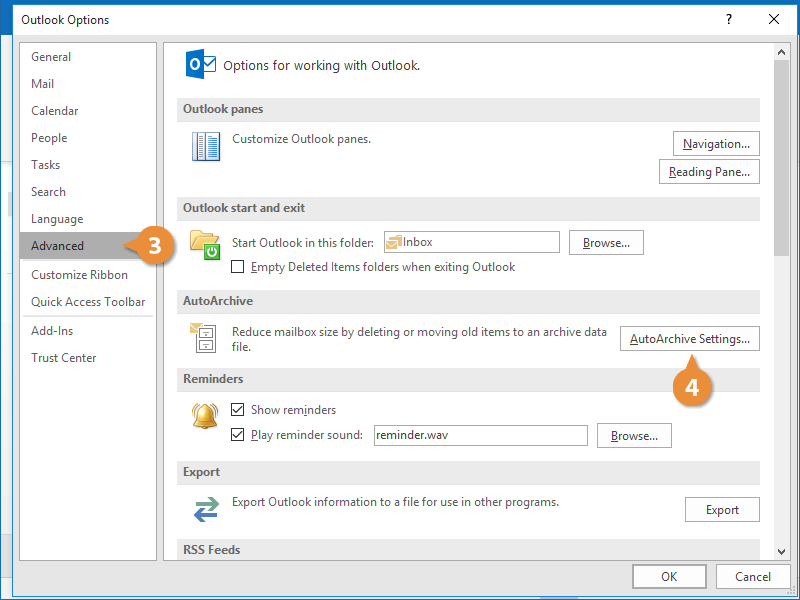
Task: Click the 'AutoArchive' section heading
Action: (218, 301)
